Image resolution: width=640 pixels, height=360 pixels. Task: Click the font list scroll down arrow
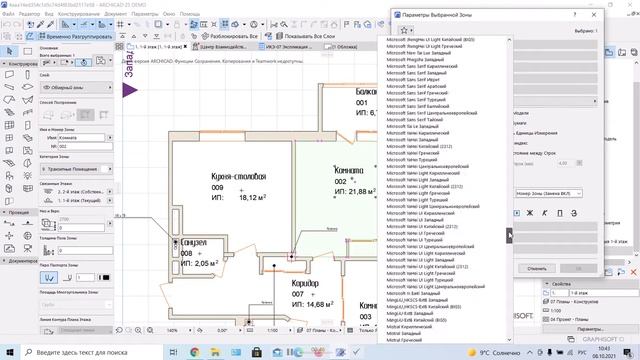(x=509, y=340)
